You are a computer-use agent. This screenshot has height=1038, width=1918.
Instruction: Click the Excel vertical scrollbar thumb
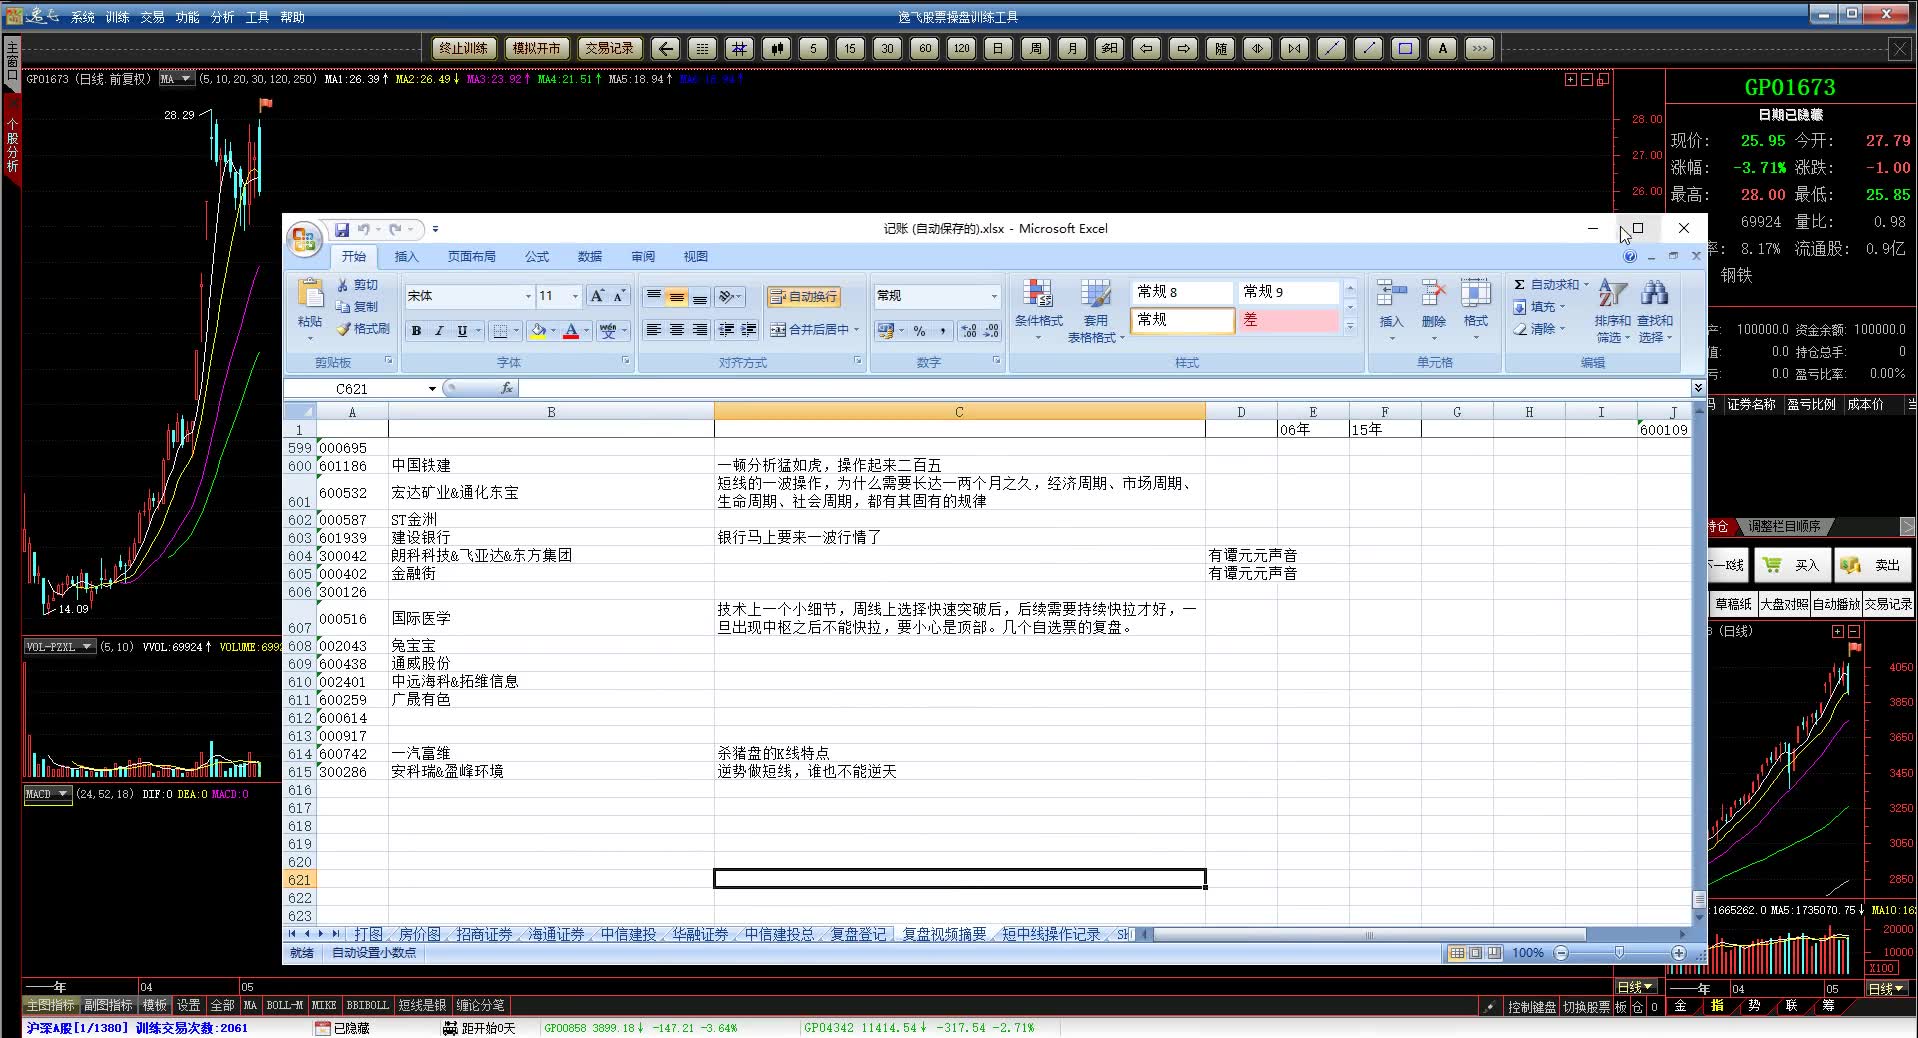coord(1698,900)
